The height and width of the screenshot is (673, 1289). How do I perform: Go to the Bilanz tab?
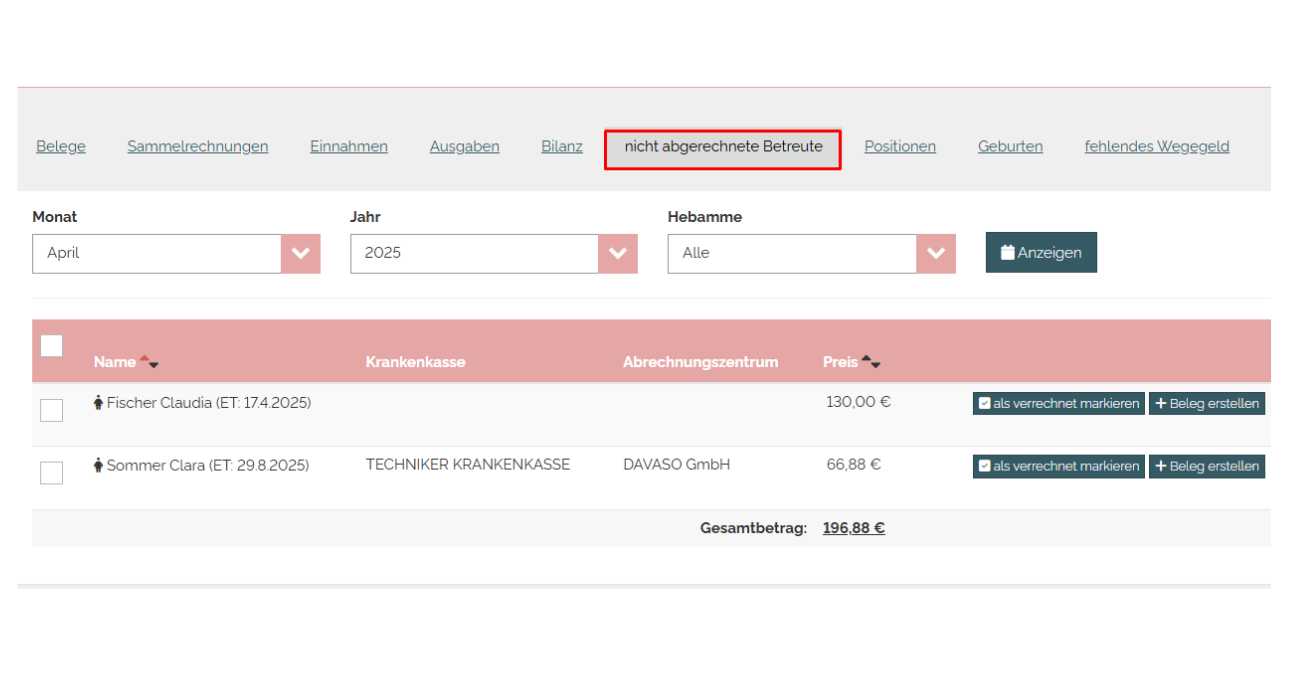click(562, 147)
